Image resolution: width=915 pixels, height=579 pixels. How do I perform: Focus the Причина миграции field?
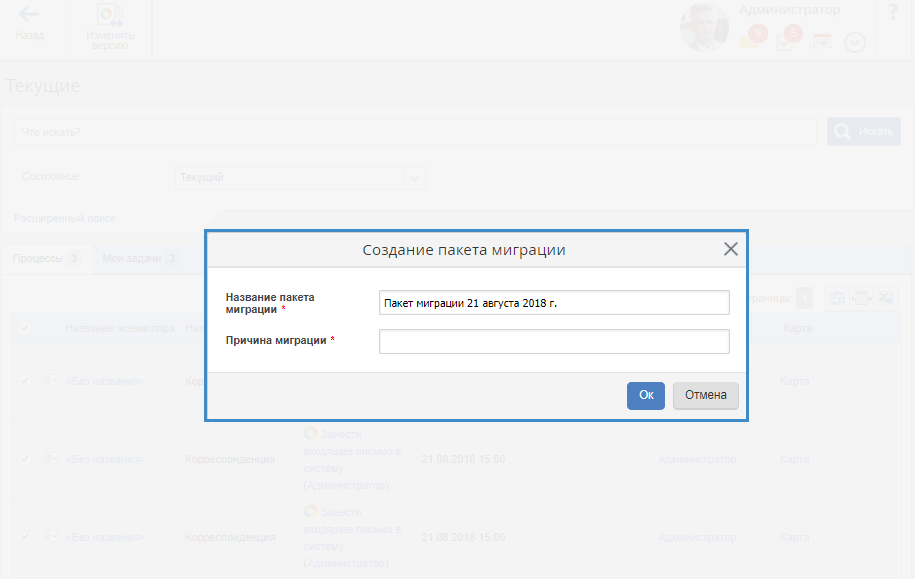pos(554,341)
